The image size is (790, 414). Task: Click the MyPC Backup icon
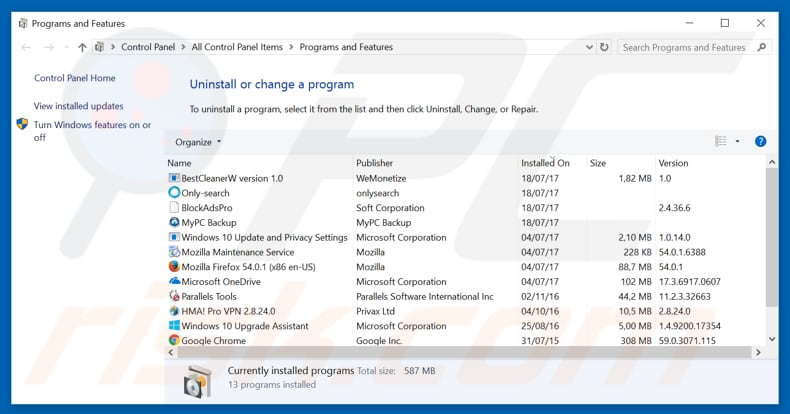pos(174,222)
